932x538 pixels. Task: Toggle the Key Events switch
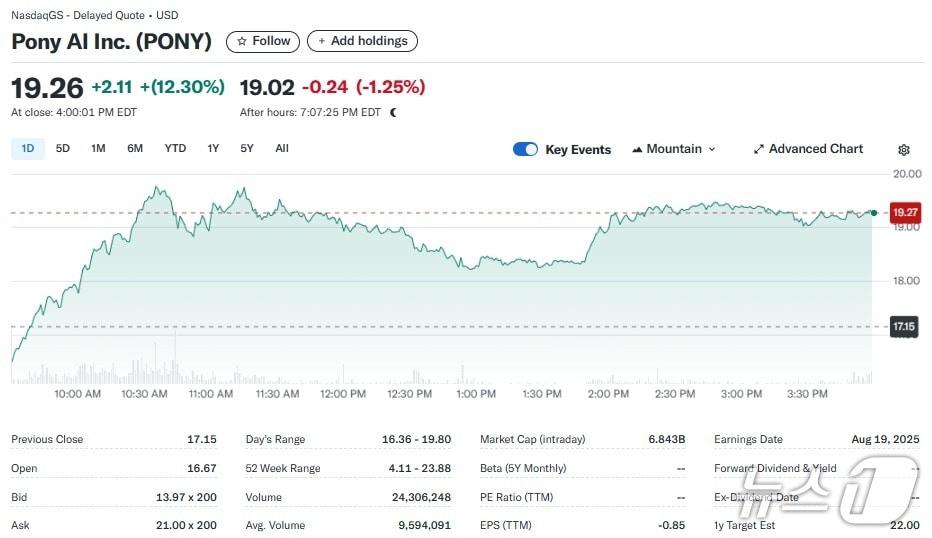tap(525, 149)
